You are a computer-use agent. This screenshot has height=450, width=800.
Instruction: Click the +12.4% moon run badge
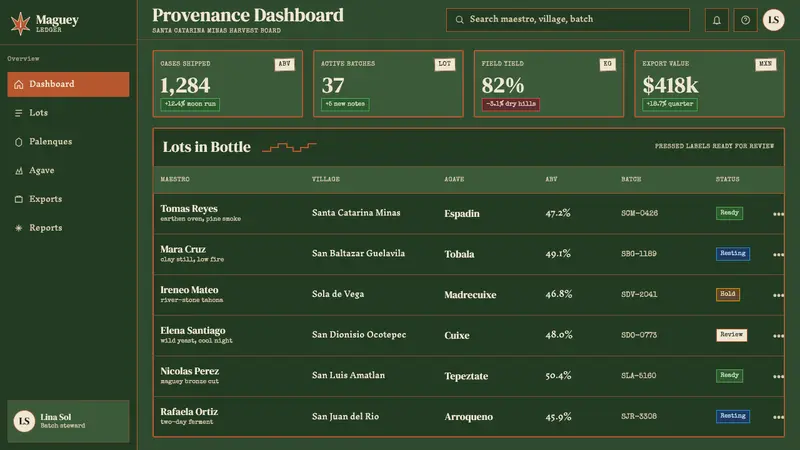pos(190,104)
